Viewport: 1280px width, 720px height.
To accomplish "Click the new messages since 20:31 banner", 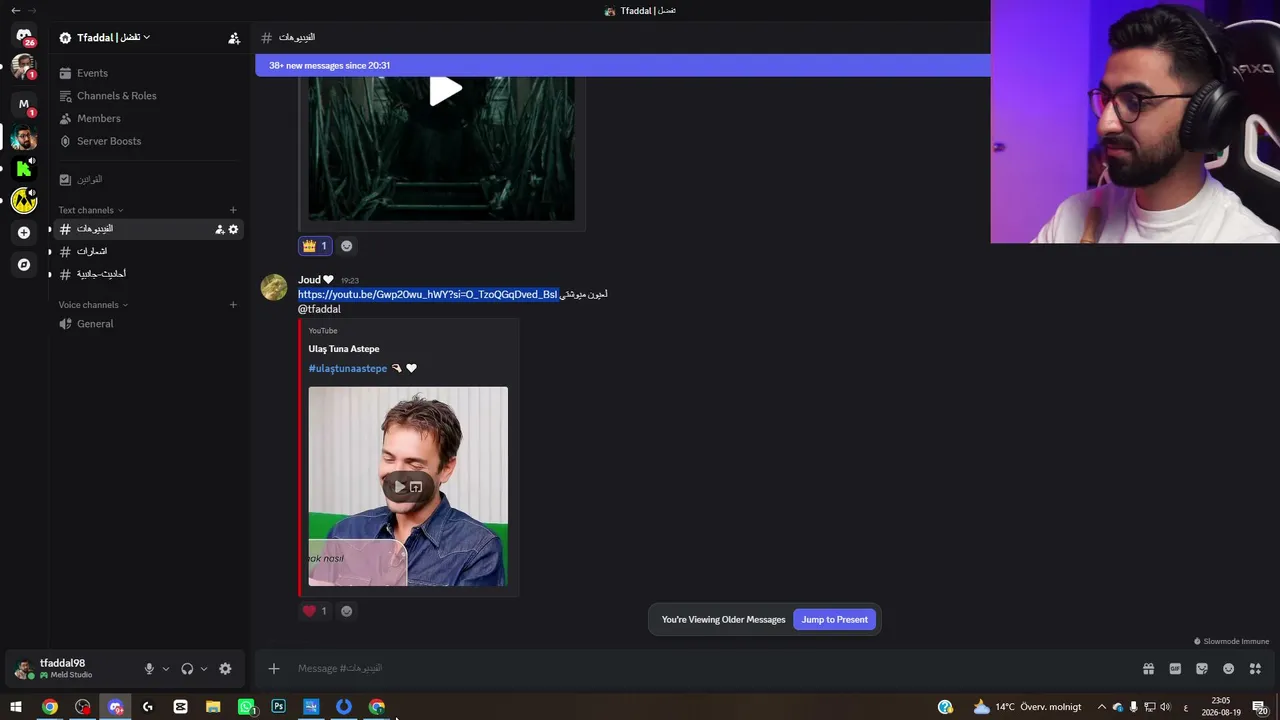I will [622, 66].
